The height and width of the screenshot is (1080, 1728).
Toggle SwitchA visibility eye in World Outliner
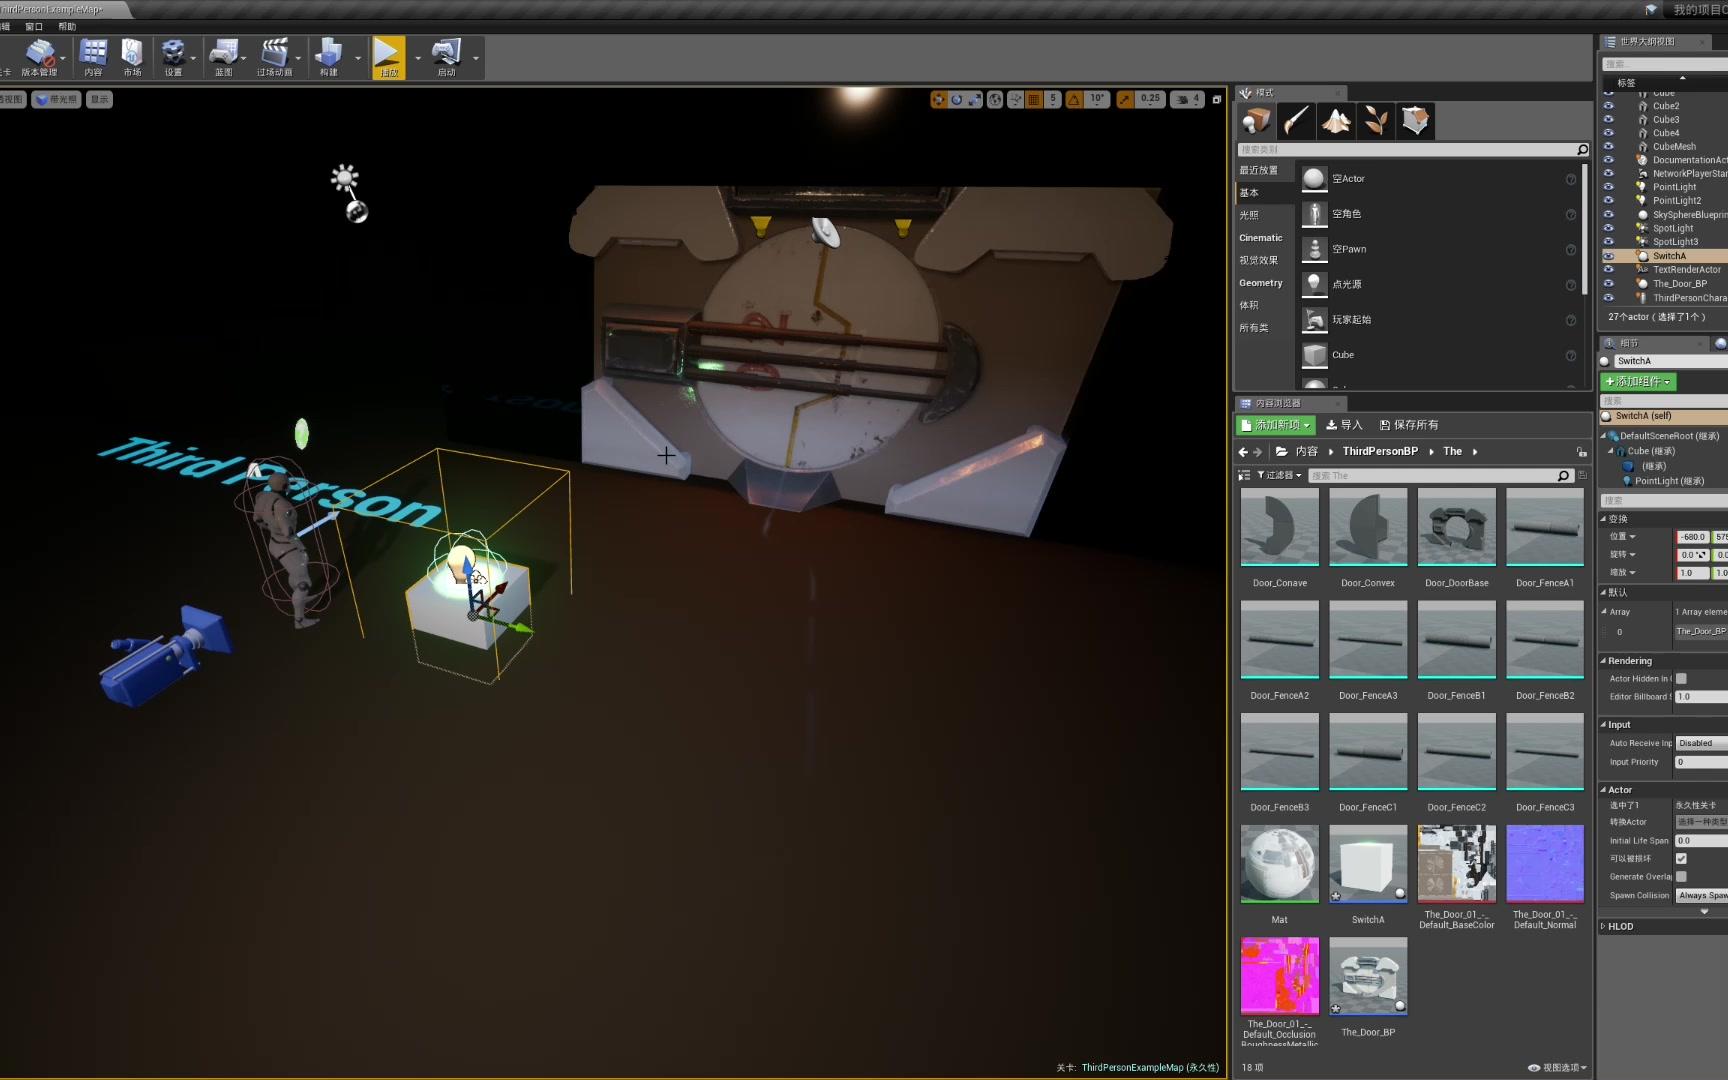tap(1609, 256)
